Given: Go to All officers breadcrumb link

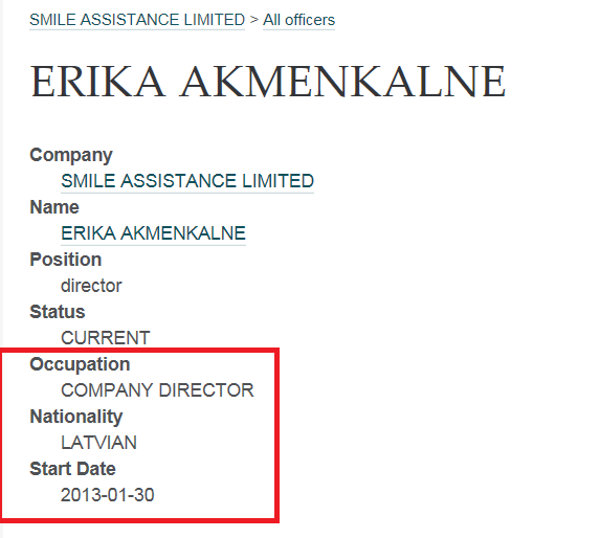Looking at the screenshot, I should click(x=299, y=20).
